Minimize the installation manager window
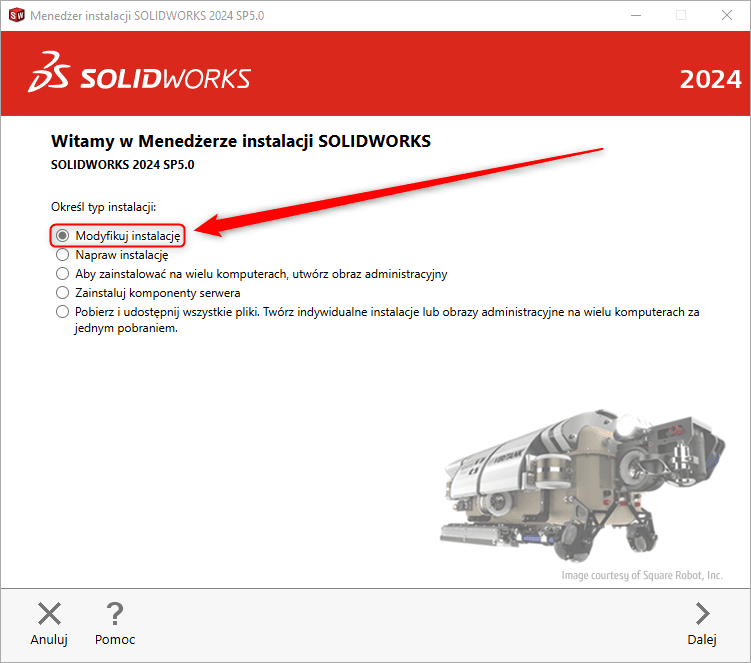 (x=636, y=15)
